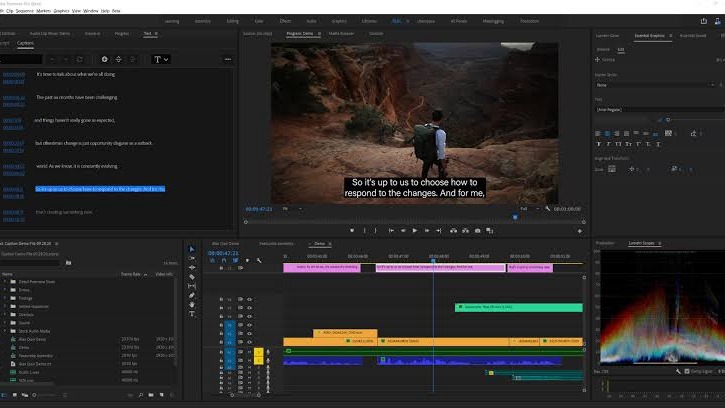Click the font size slider handle
Image resolution: width=725 pixels, height=408 pixels.
(x=668, y=120)
